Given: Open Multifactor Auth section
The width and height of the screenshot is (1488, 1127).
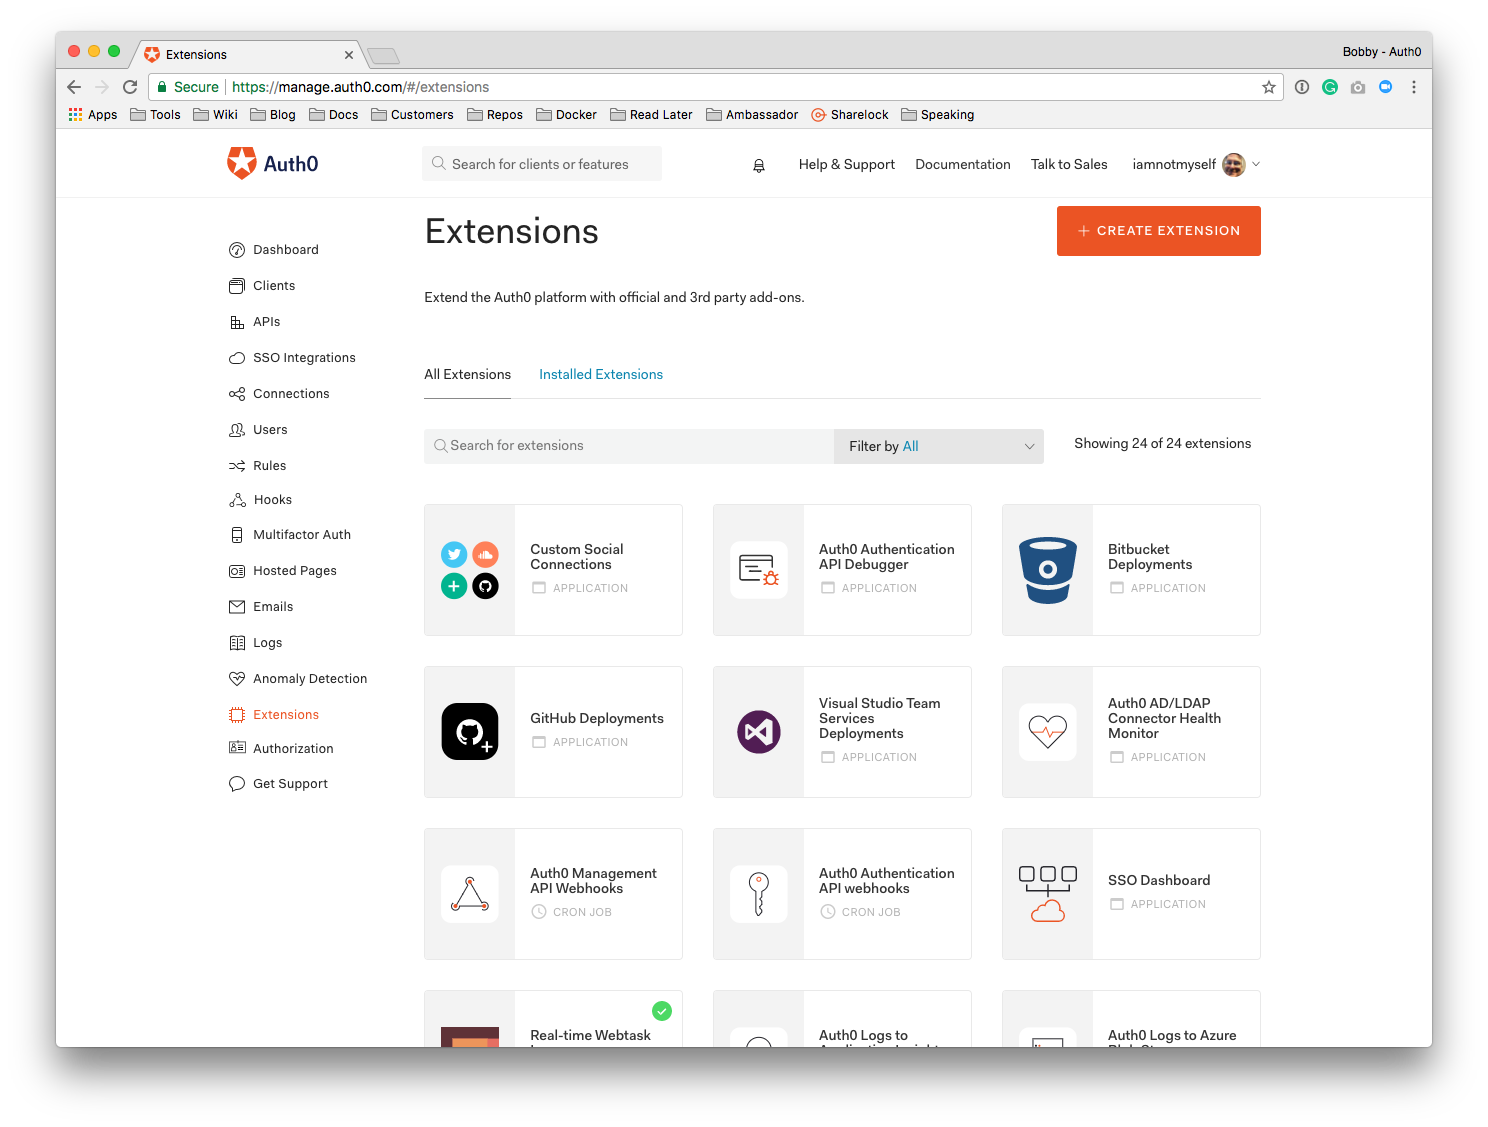Looking at the screenshot, I should click(x=301, y=535).
